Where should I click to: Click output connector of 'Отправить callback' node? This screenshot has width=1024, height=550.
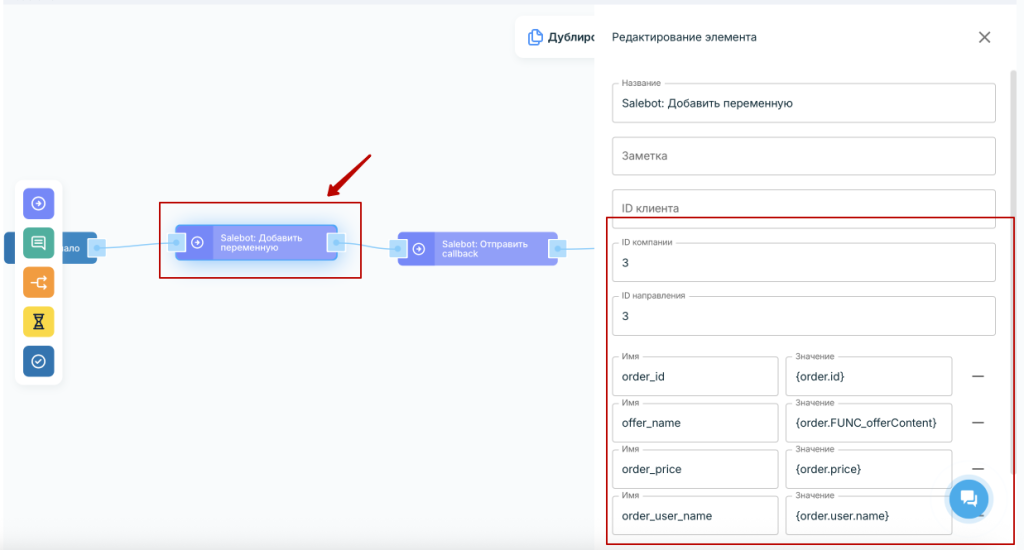558,249
